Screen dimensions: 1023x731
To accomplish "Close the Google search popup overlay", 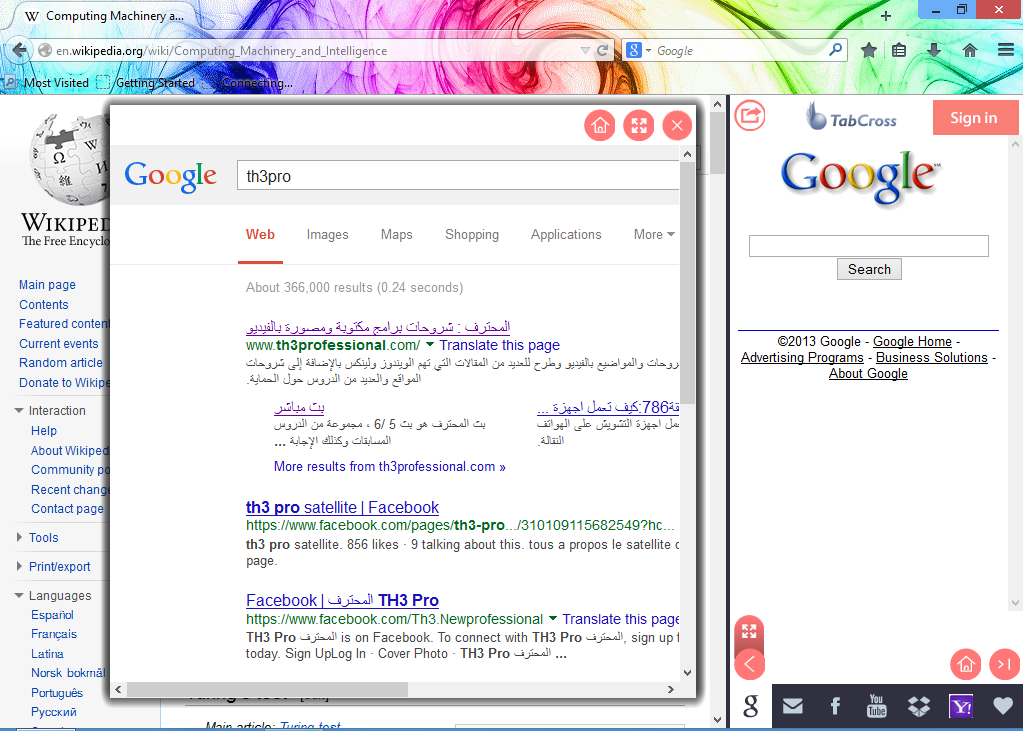I will 677,125.
